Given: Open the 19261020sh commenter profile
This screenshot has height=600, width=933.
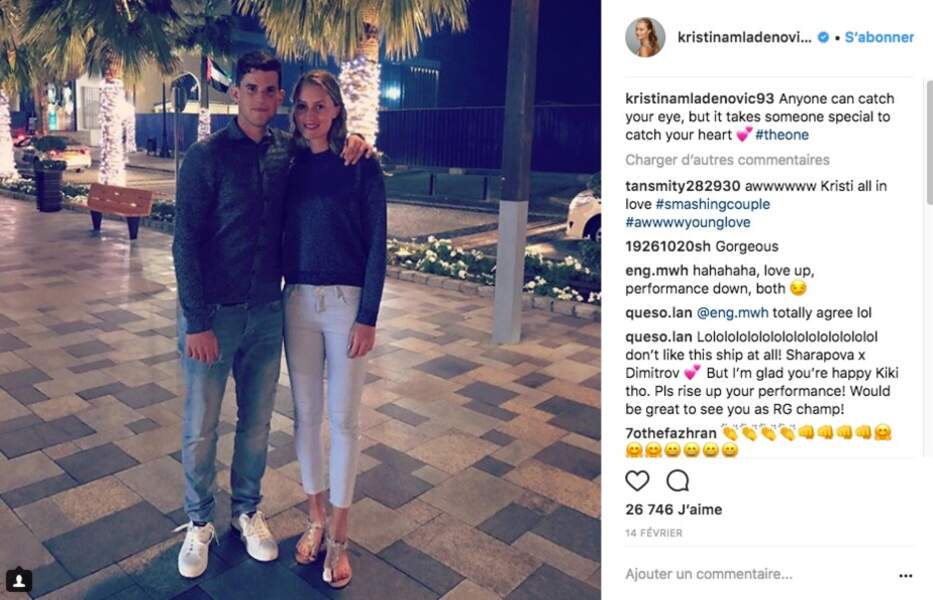Looking at the screenshot, I should [668, 246].
